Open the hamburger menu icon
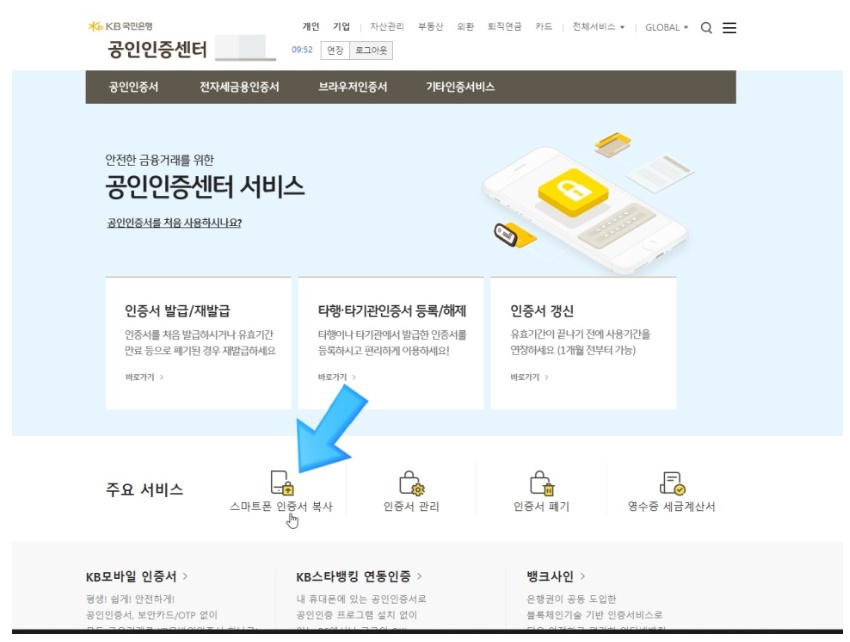Viewport: 850px width, 642px height. pos(729,28)
